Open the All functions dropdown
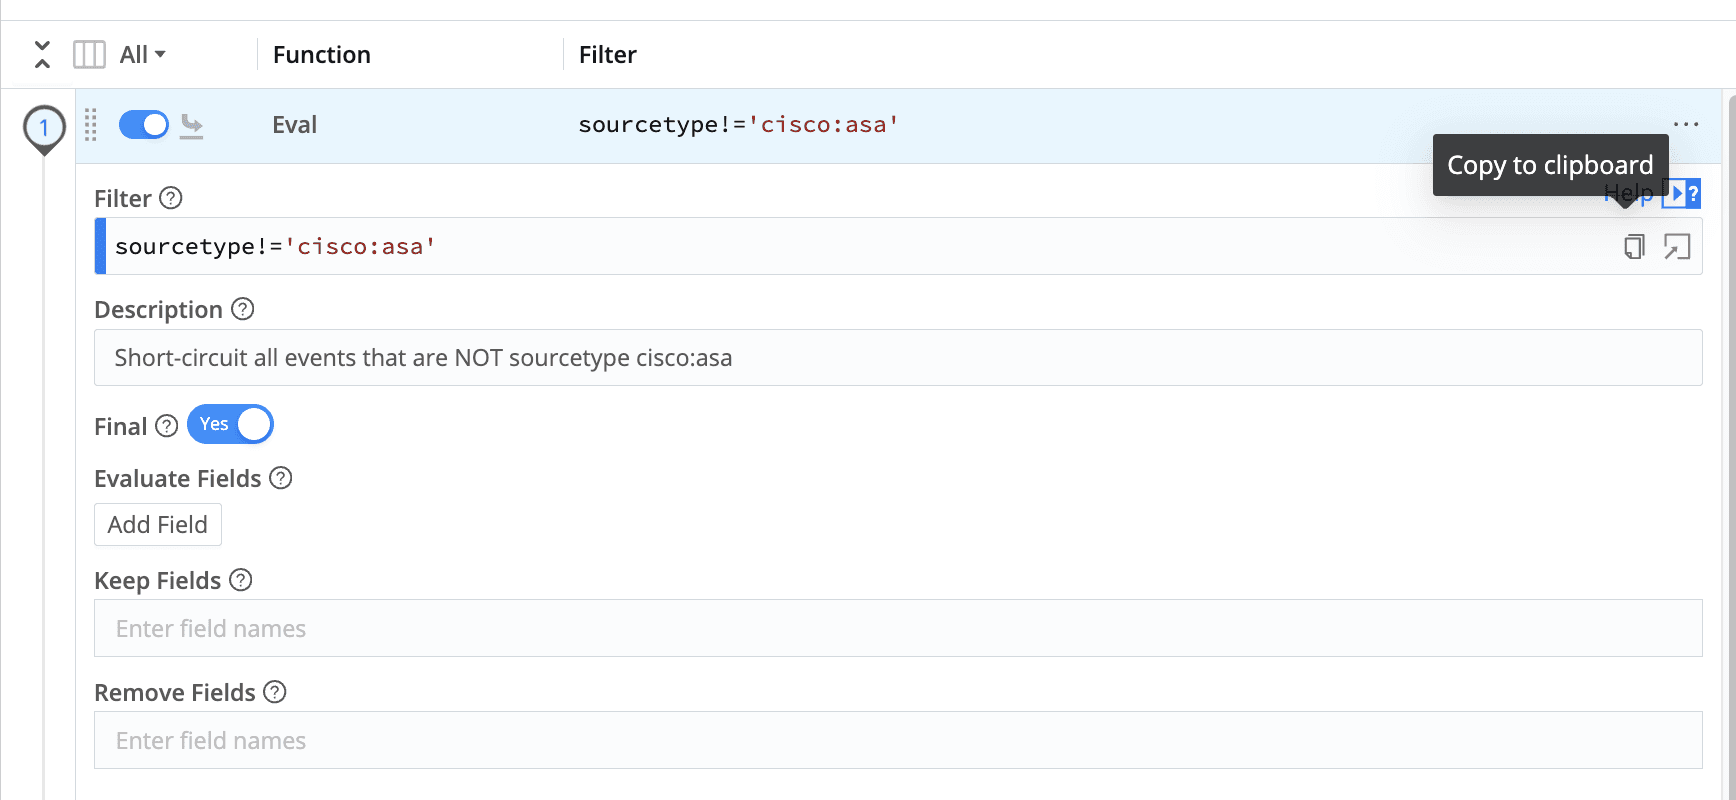Screen dimensions: 1736x800 pos(142,54)
